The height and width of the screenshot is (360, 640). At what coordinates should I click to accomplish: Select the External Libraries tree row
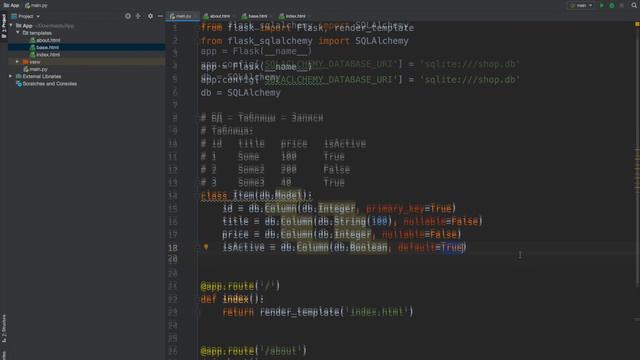[39, 76]
